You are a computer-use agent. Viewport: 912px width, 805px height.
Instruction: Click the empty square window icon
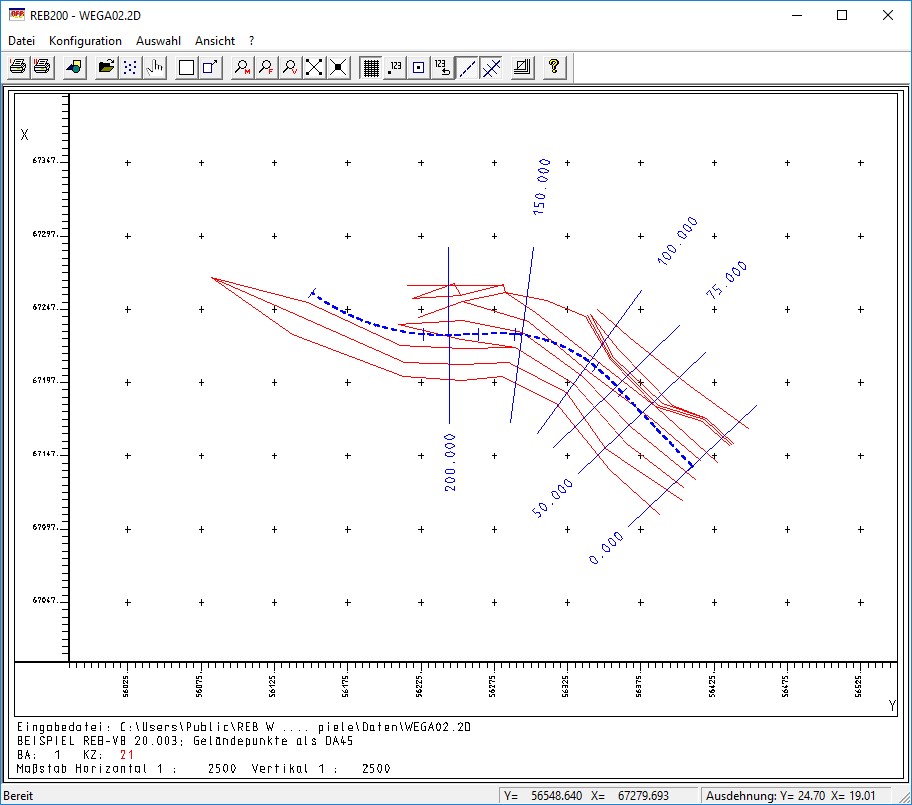click(186, 67)
